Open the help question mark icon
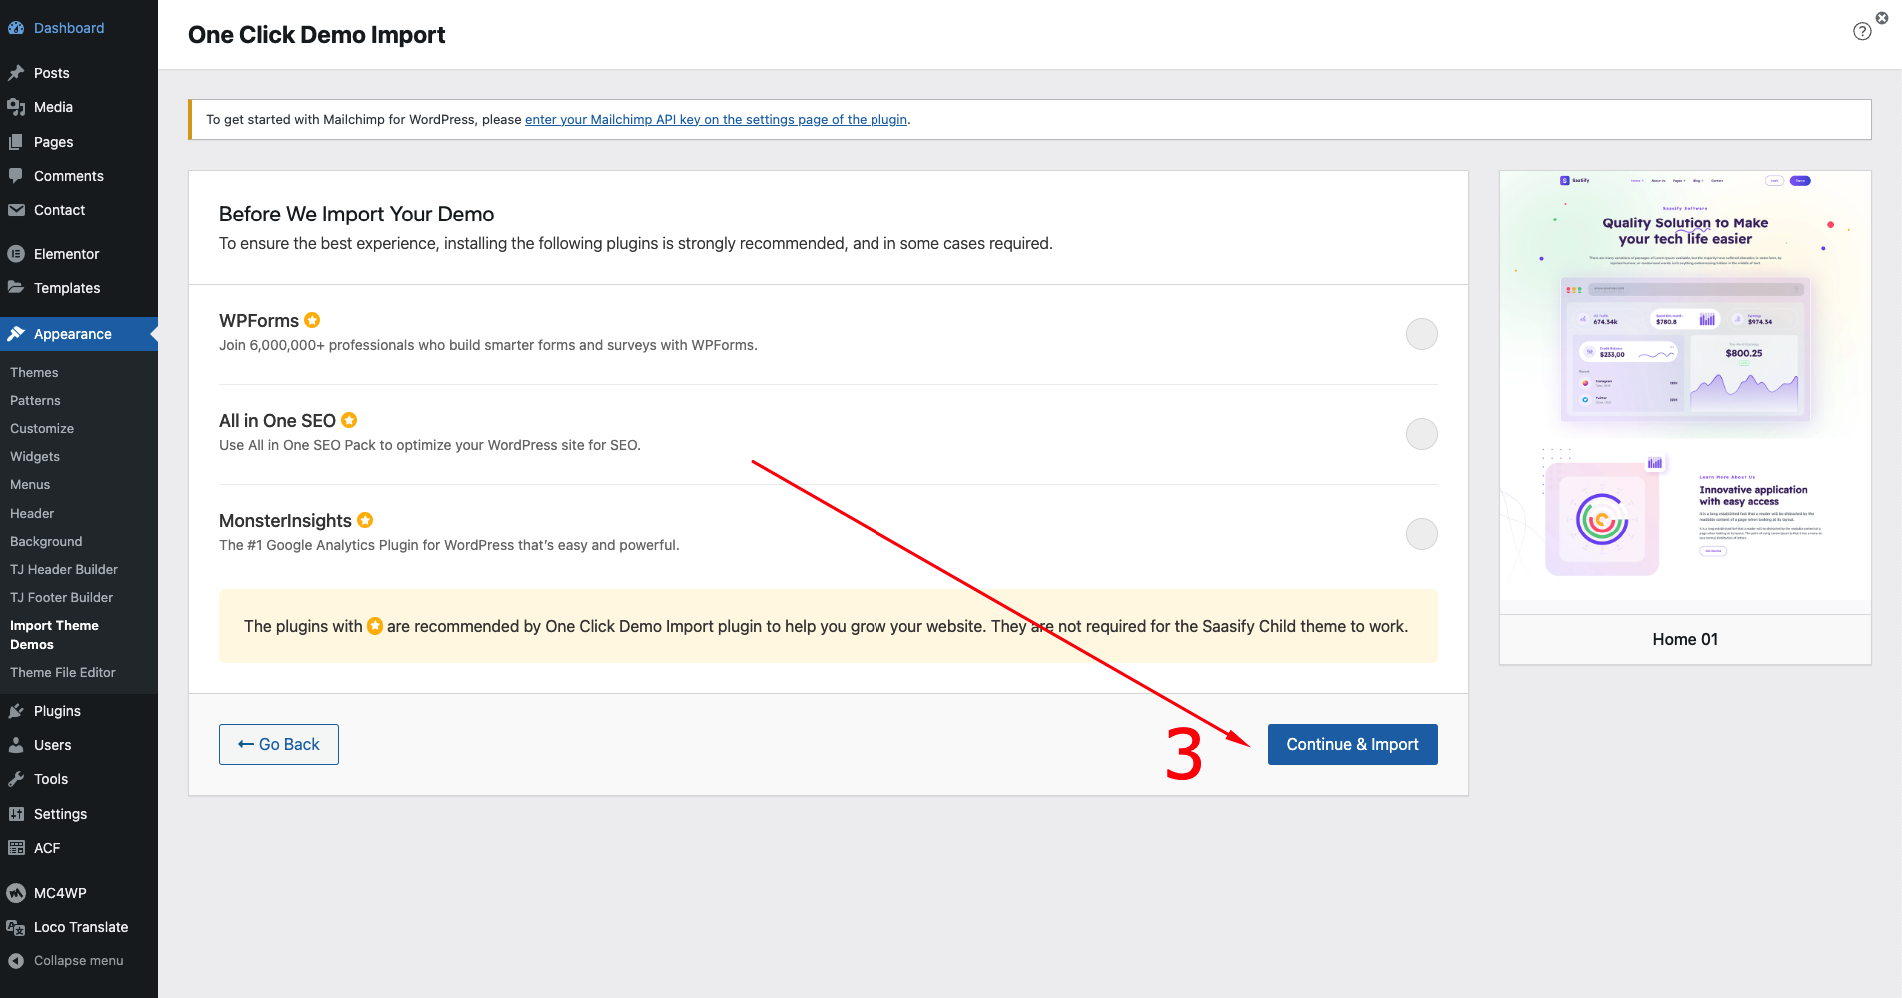Viewport: 1902px width, 998px height. (1862, 31)
